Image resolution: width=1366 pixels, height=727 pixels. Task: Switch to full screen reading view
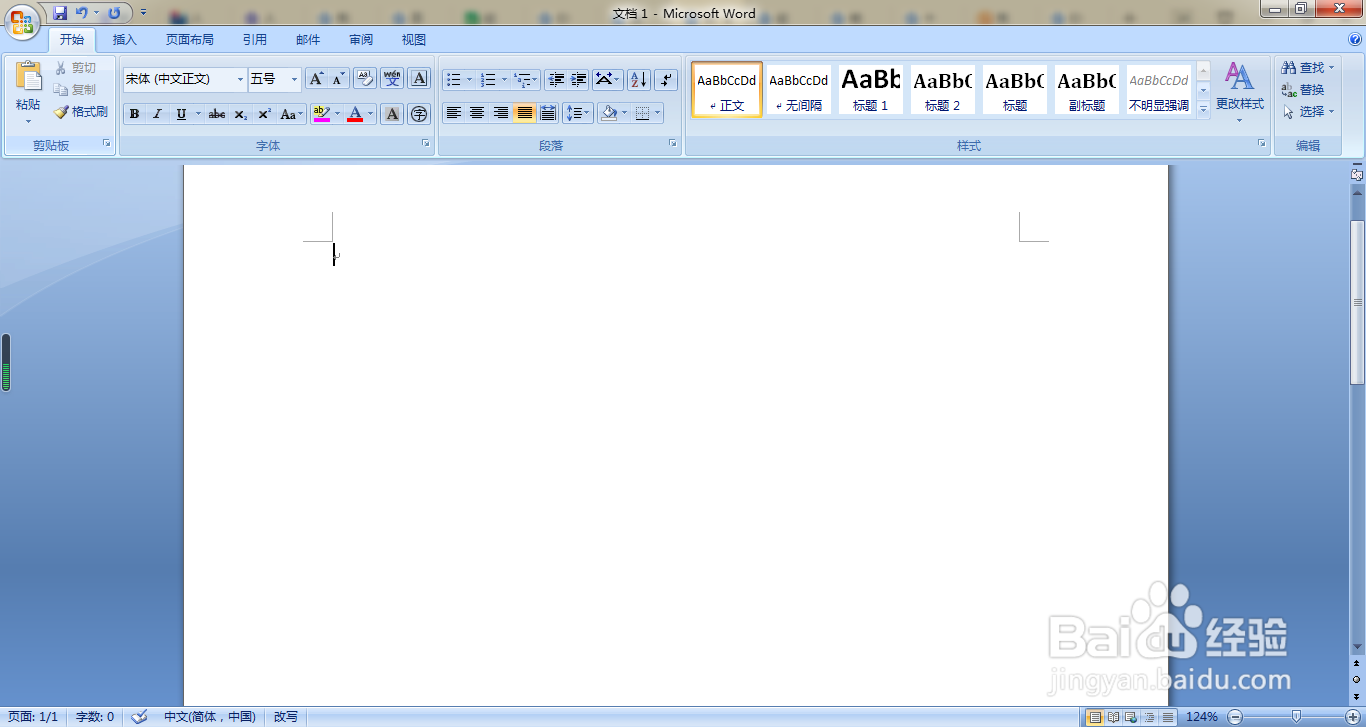pyautogui.click(x=1113, y=717)
